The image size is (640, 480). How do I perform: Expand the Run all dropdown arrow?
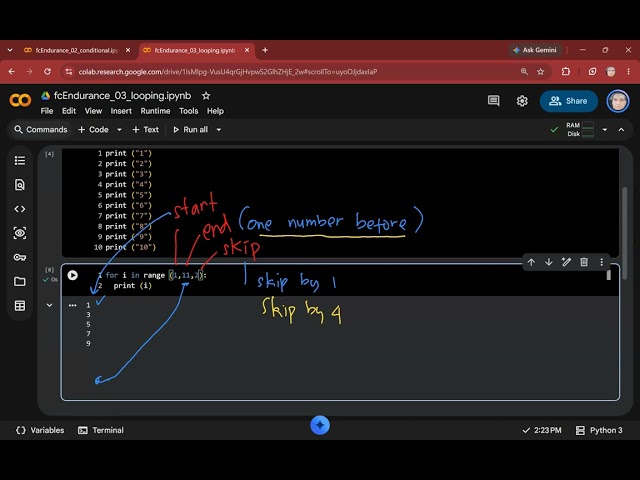[x=219, y=130]
